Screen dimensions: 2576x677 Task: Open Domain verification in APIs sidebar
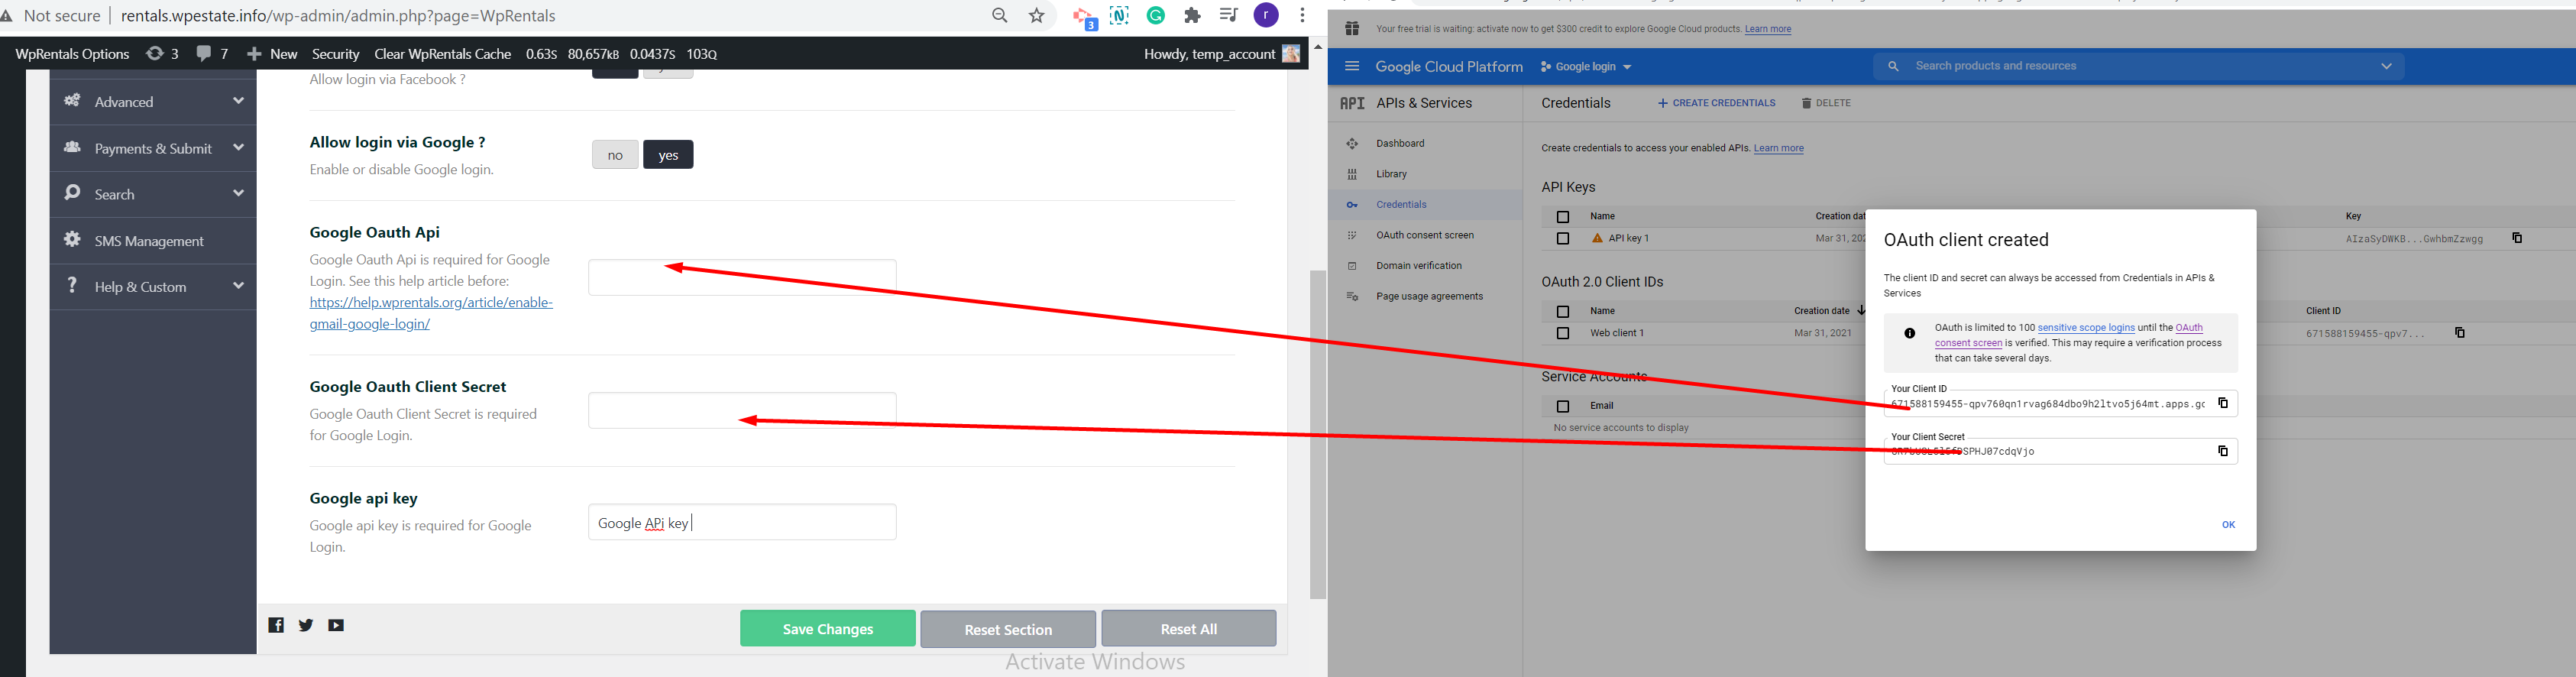tap(1419, 266)
